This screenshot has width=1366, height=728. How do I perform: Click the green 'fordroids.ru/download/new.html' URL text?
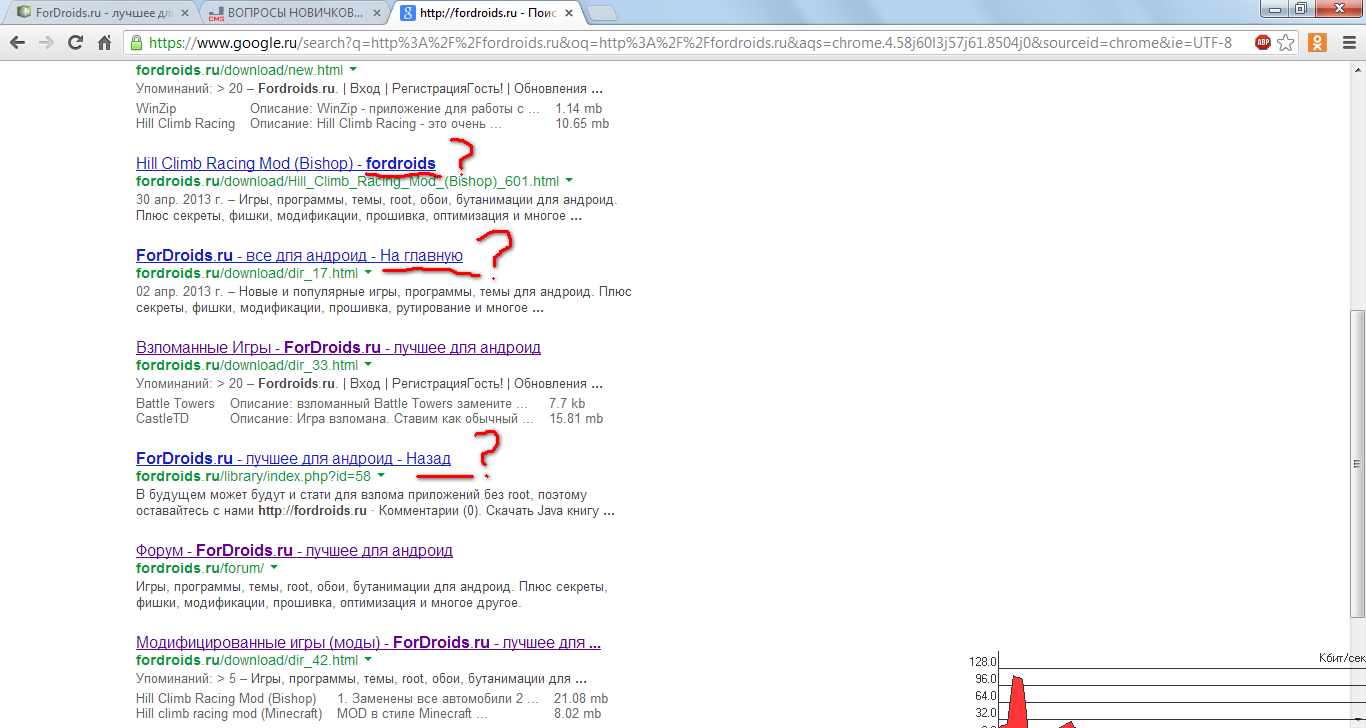click(239, 70)
